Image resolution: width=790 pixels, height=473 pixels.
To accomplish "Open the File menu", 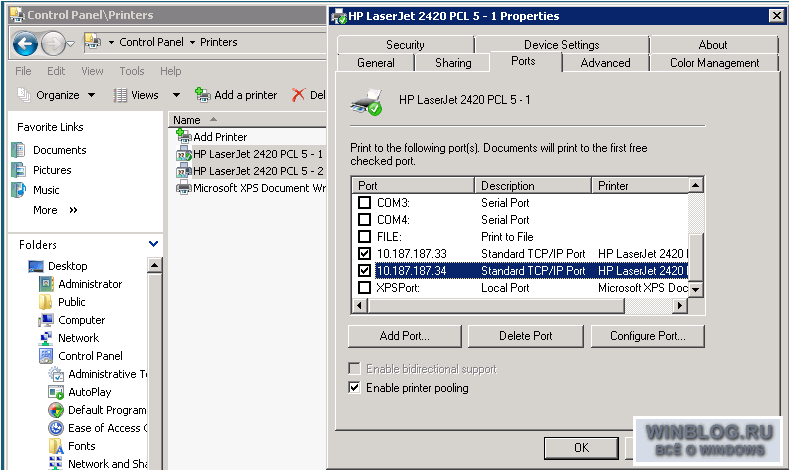I will coord(23,71).
